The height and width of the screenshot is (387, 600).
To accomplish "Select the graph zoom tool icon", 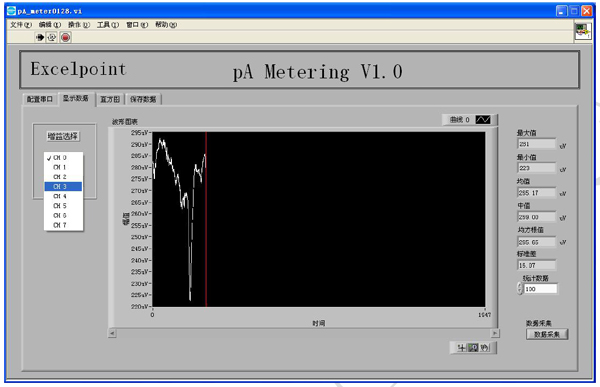I will coord(473,348).
